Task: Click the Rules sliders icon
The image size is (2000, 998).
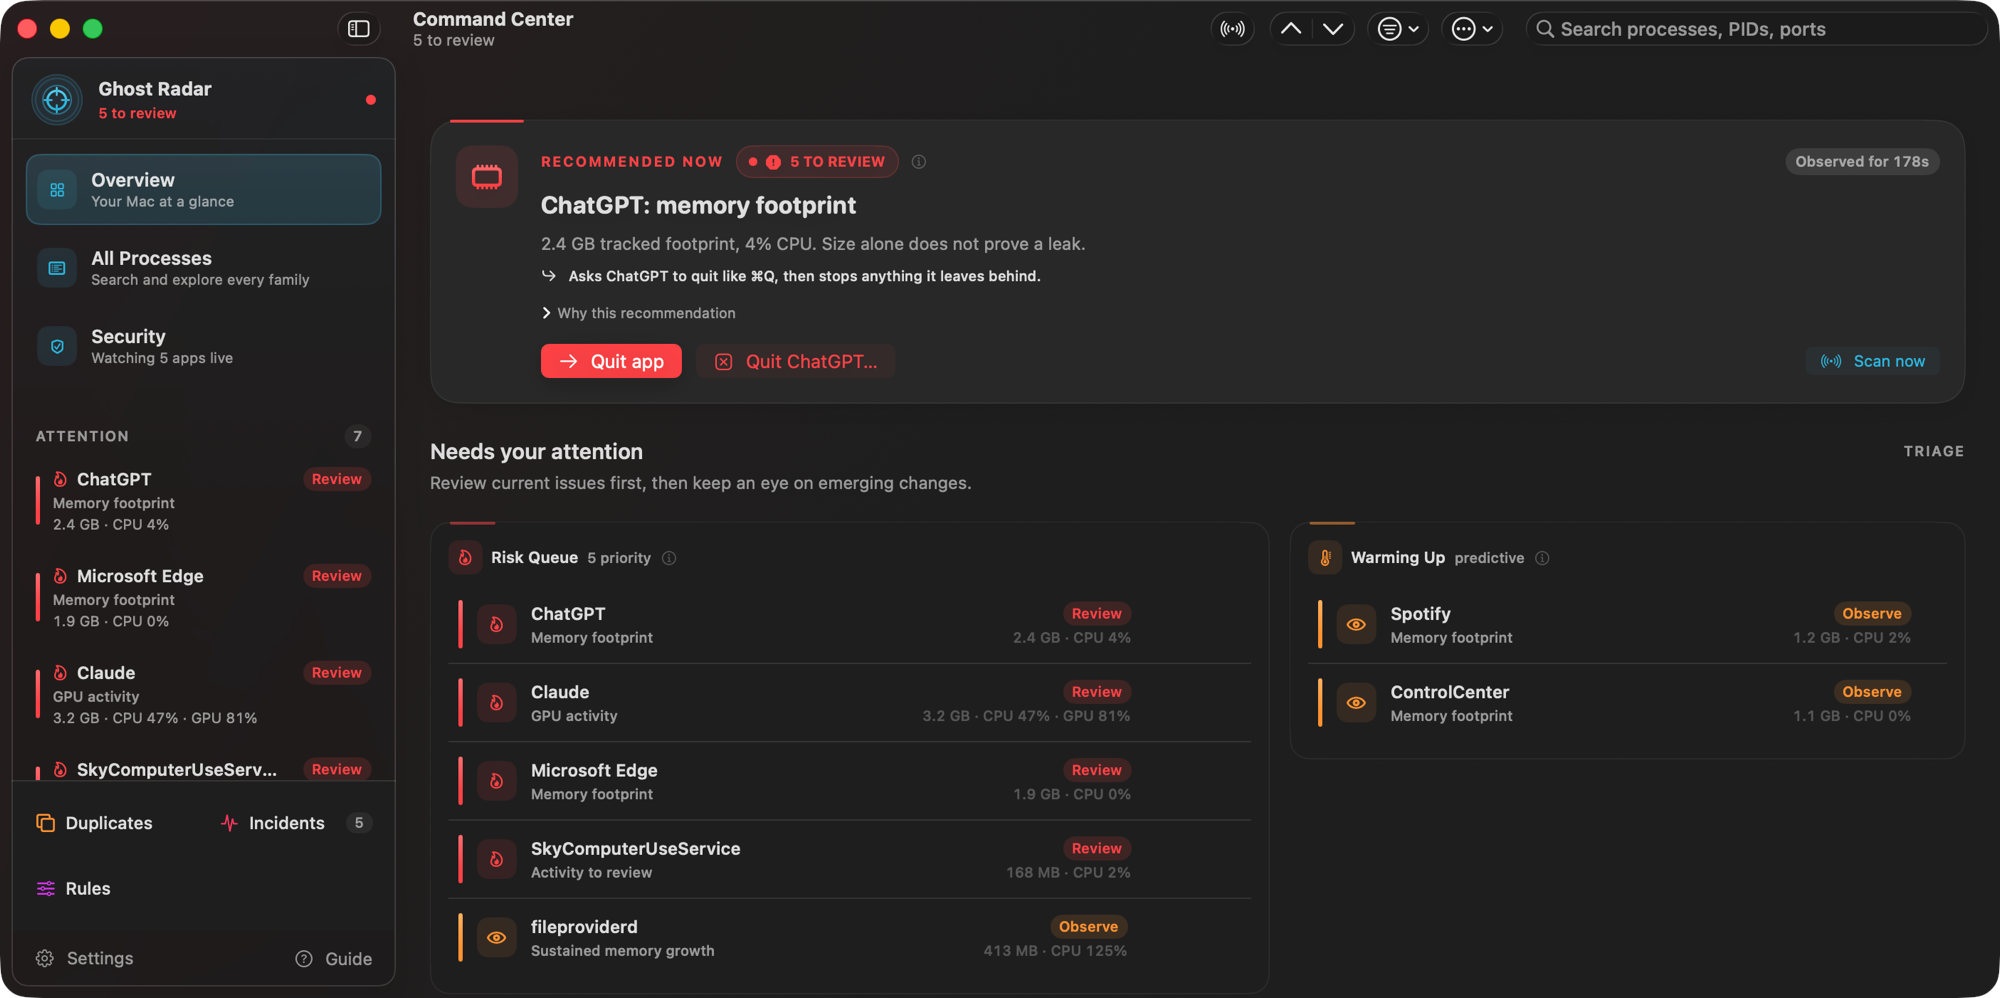Action: [46, 888]
